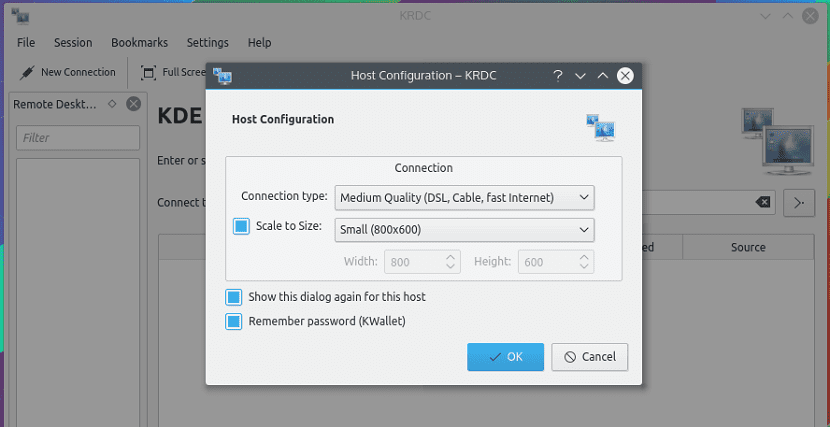Click the connect go arrow button

pos(799,202)
